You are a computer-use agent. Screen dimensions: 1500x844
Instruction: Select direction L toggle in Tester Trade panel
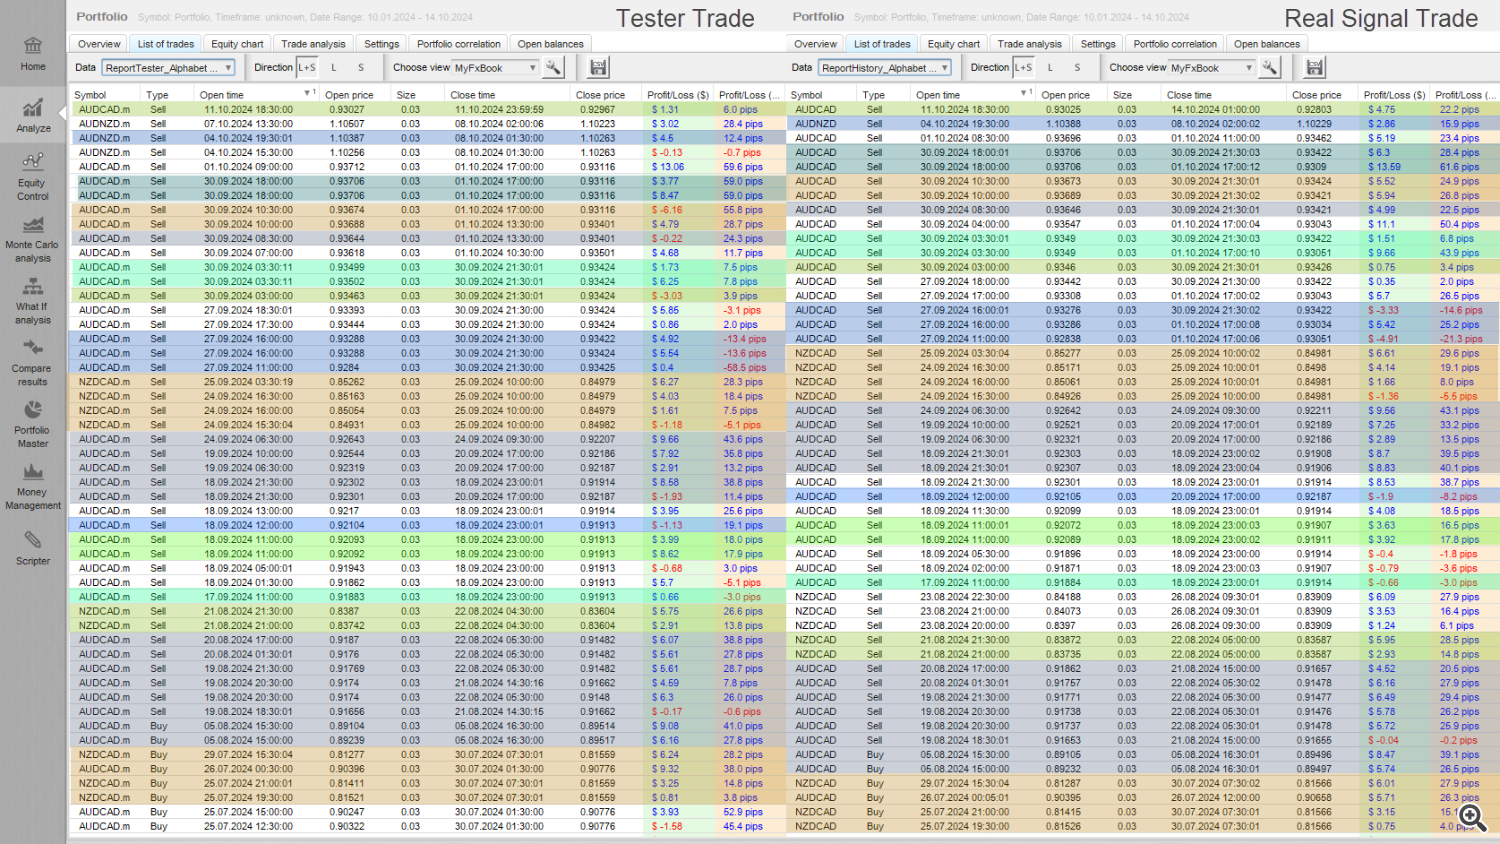click(x=334, y=68)
